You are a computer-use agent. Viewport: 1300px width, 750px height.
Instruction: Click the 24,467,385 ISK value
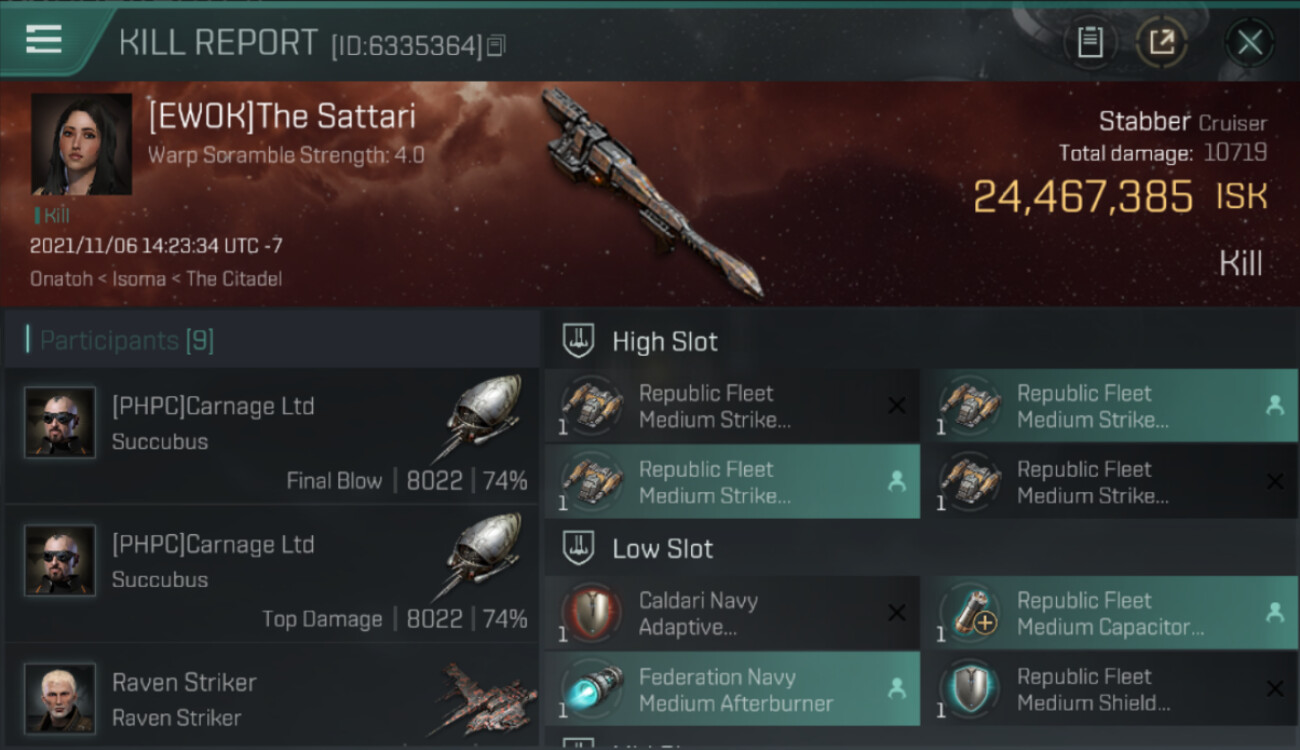1120,196
